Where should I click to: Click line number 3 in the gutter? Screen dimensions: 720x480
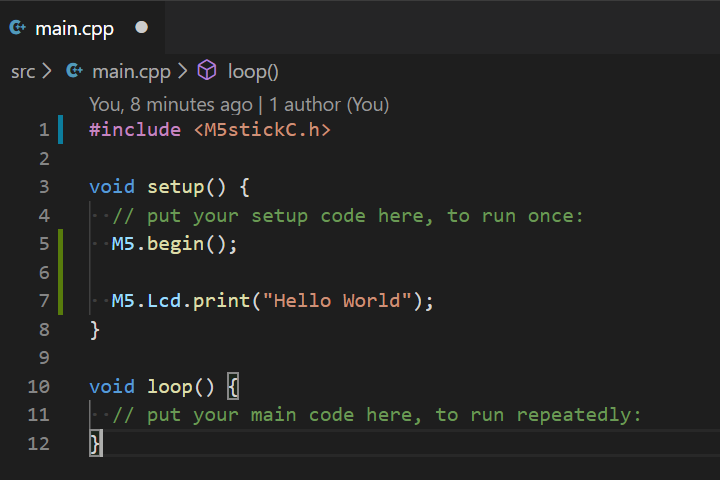click(43, 187)
